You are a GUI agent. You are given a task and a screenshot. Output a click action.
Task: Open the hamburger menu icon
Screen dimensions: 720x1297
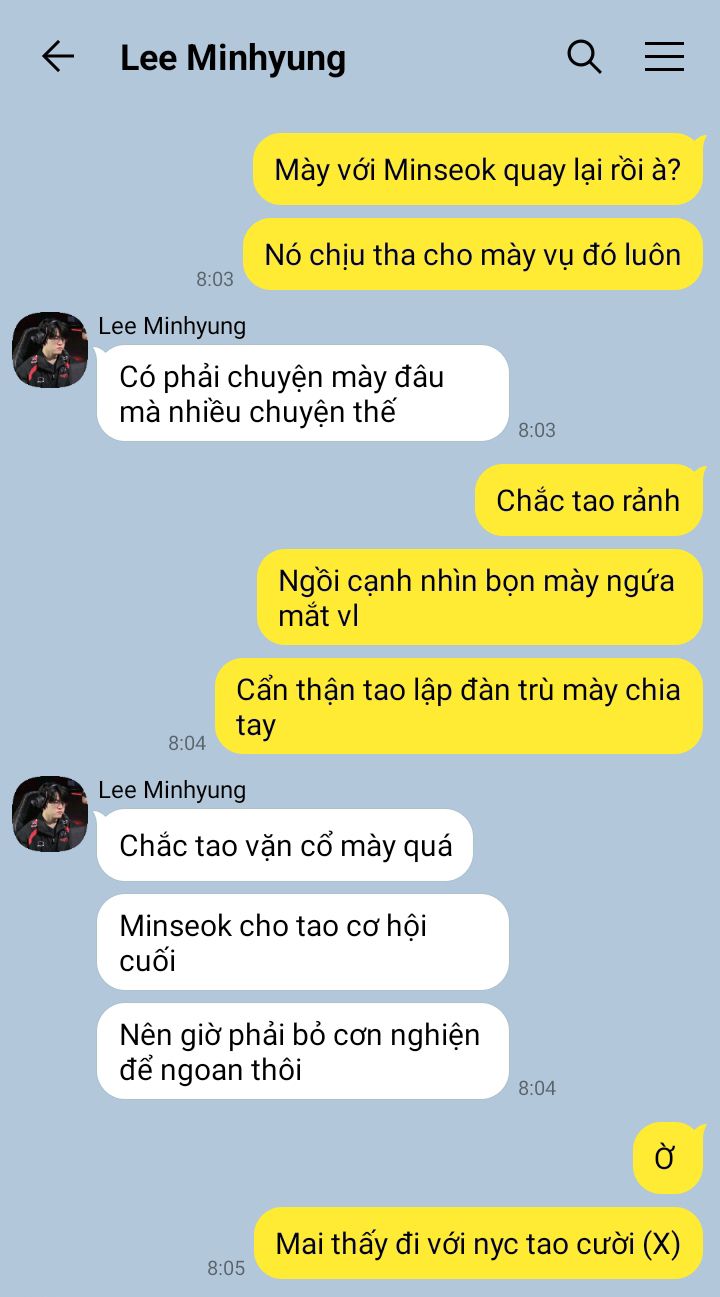[664, 57]
